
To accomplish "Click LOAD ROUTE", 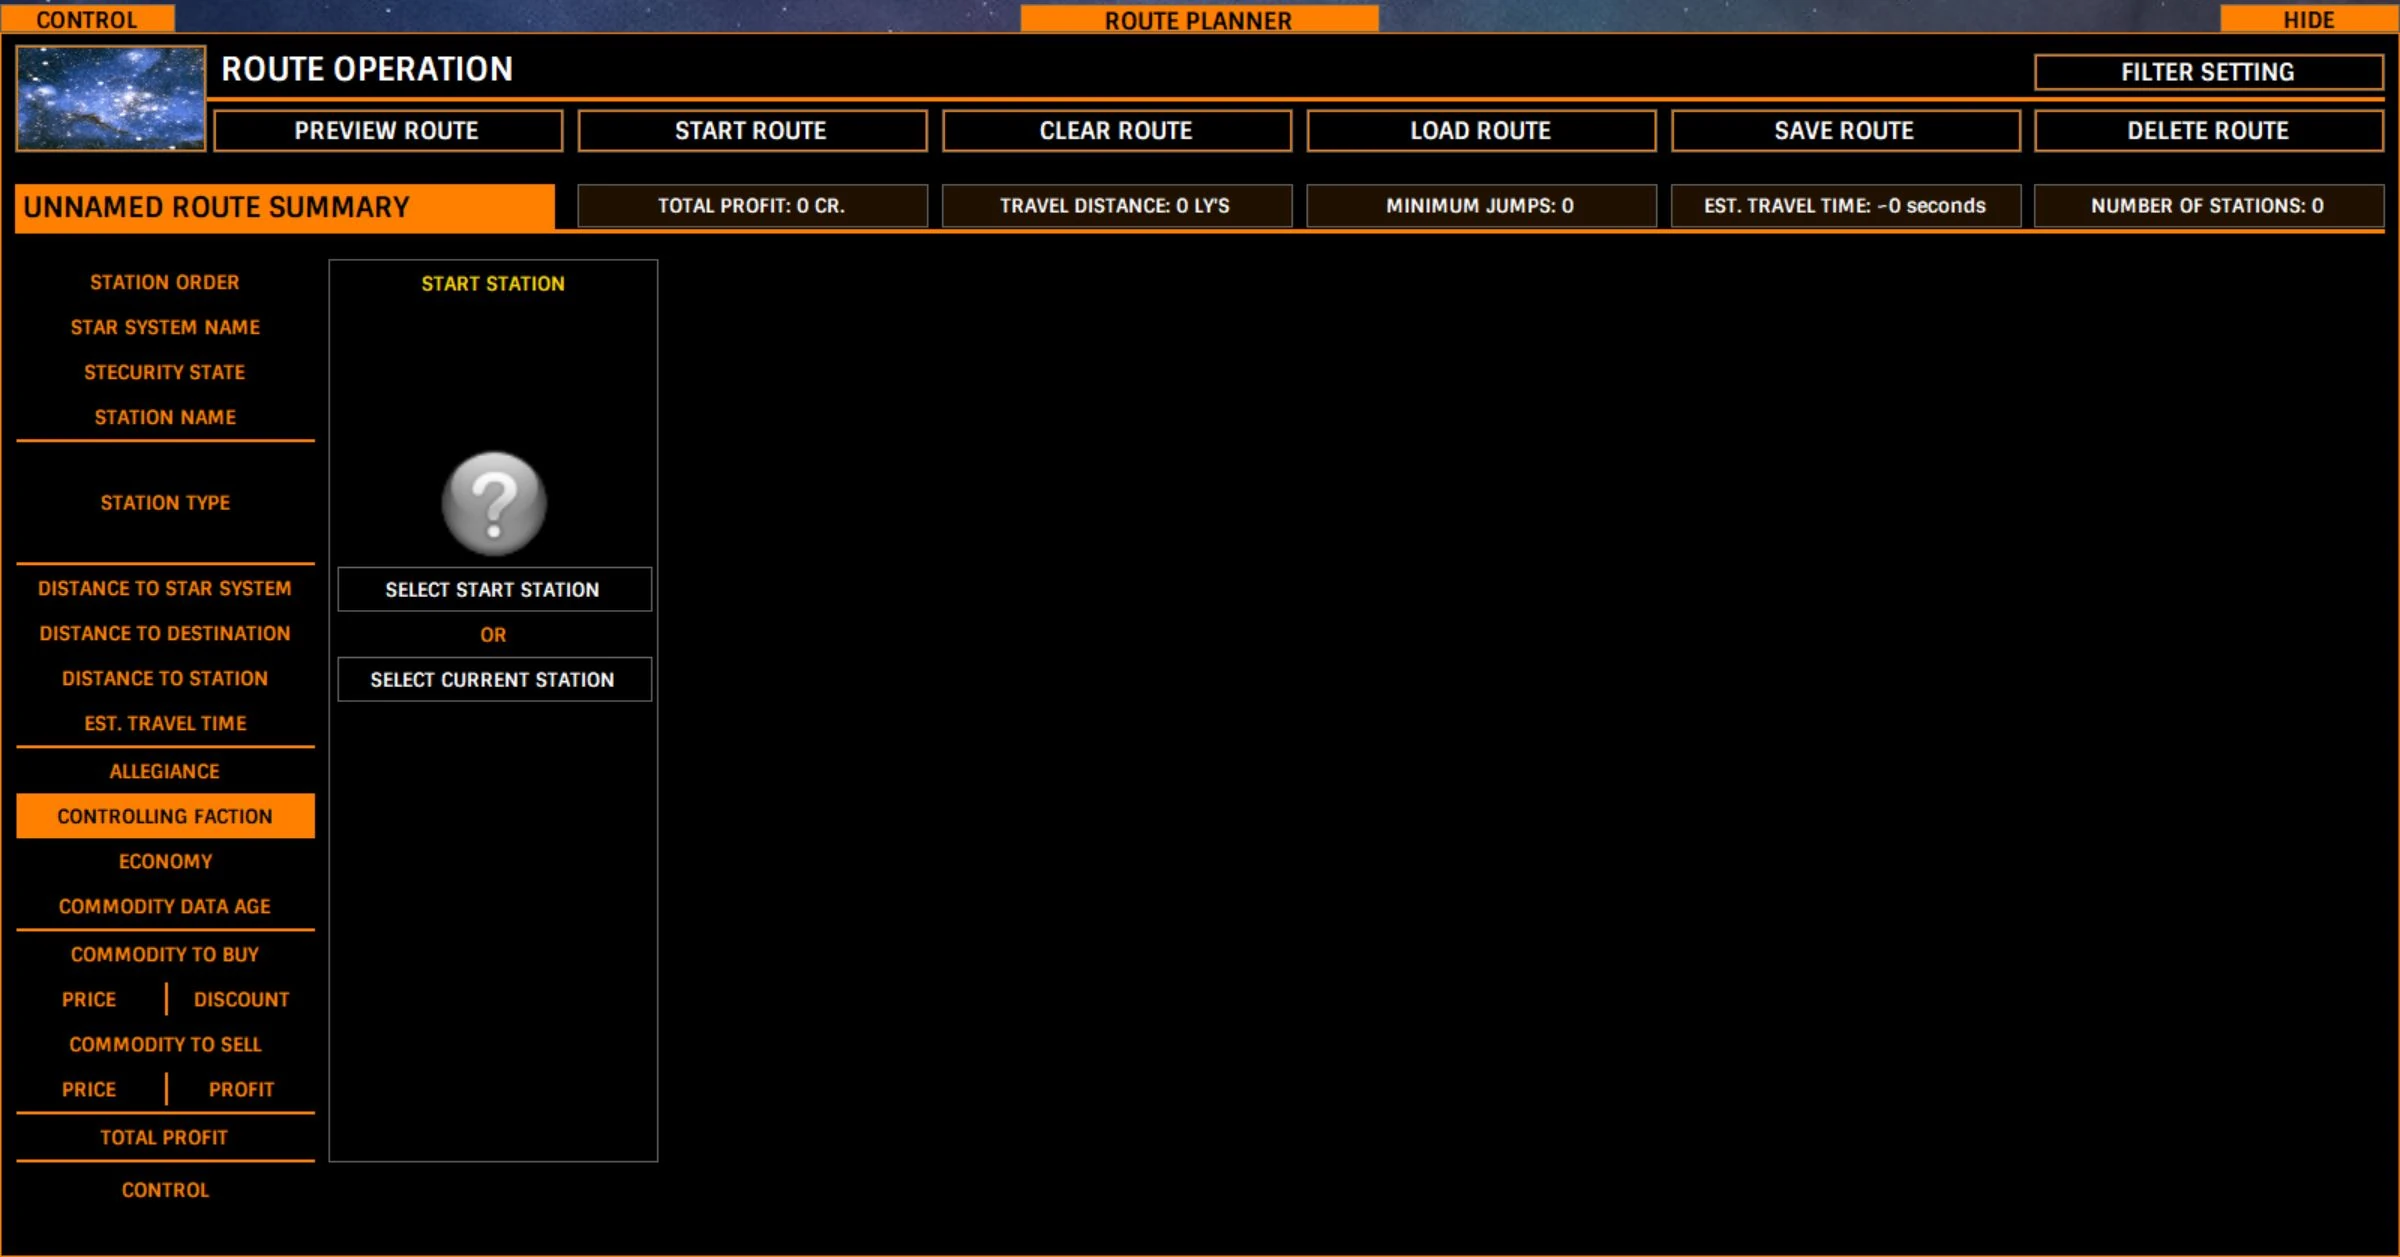I will (x=1480, y=131).
